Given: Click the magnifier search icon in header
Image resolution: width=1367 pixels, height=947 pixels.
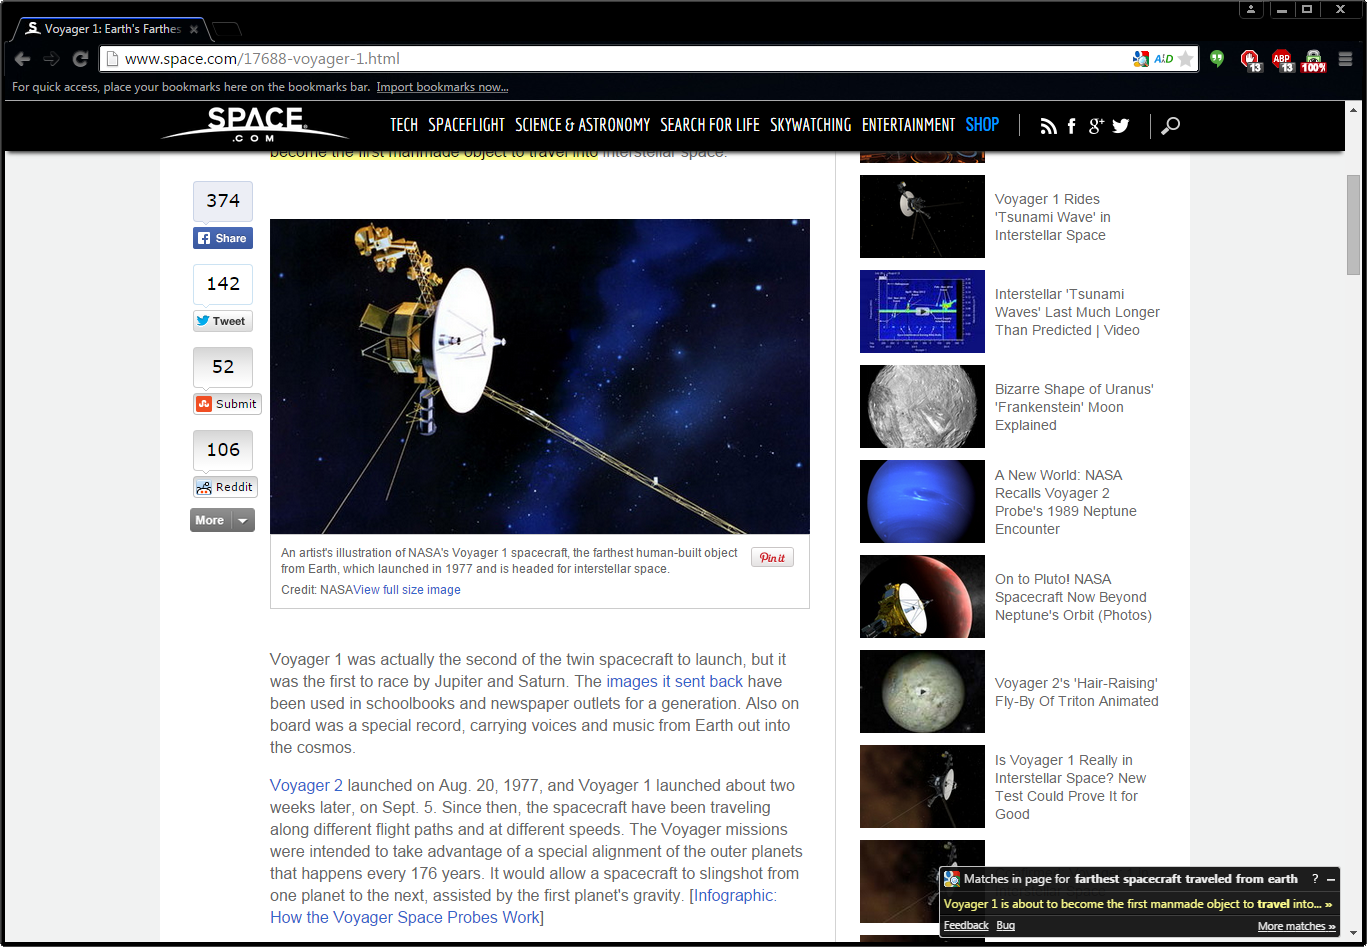Looking at the screenshot, I should (1170, 126).
